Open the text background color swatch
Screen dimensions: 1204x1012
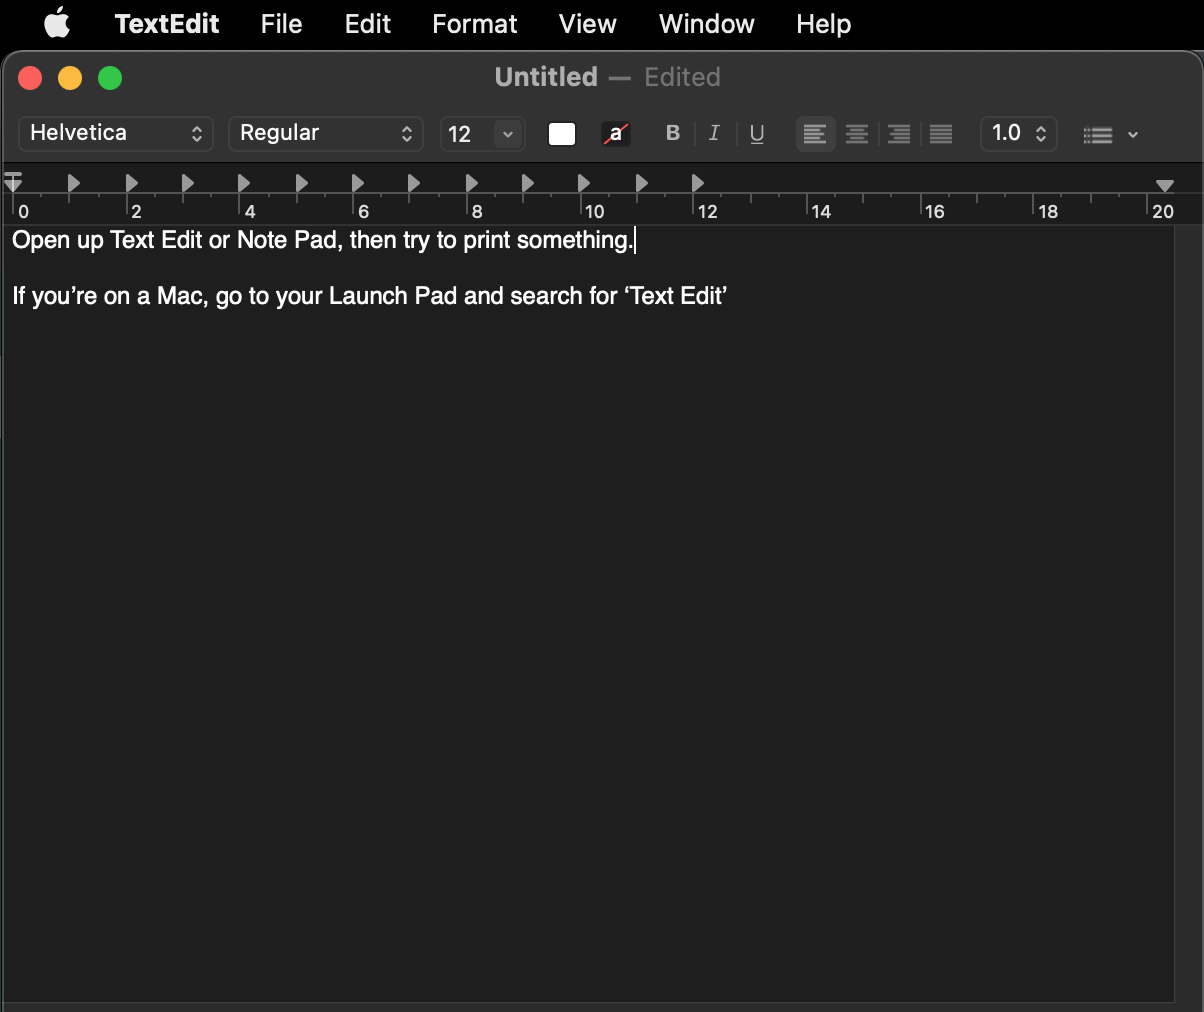point(616,134)
